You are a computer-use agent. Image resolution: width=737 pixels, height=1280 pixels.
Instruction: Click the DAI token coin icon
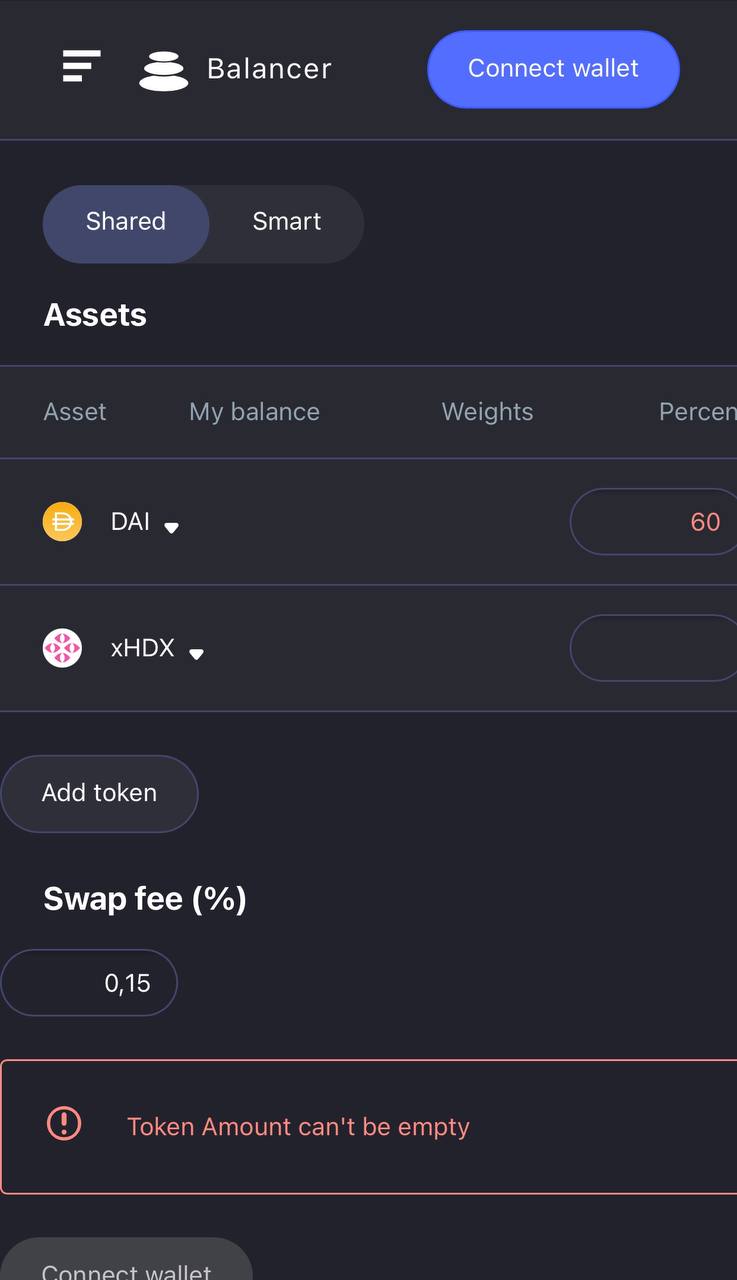(62, 522)
